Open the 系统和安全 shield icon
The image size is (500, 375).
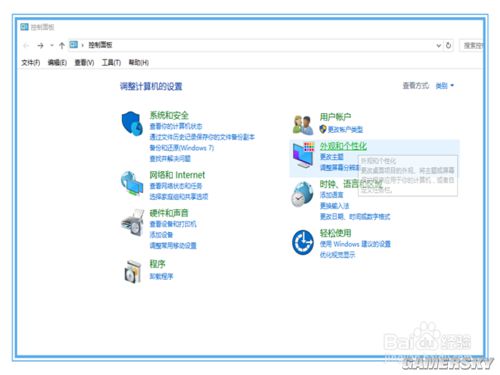coord(132,123)
